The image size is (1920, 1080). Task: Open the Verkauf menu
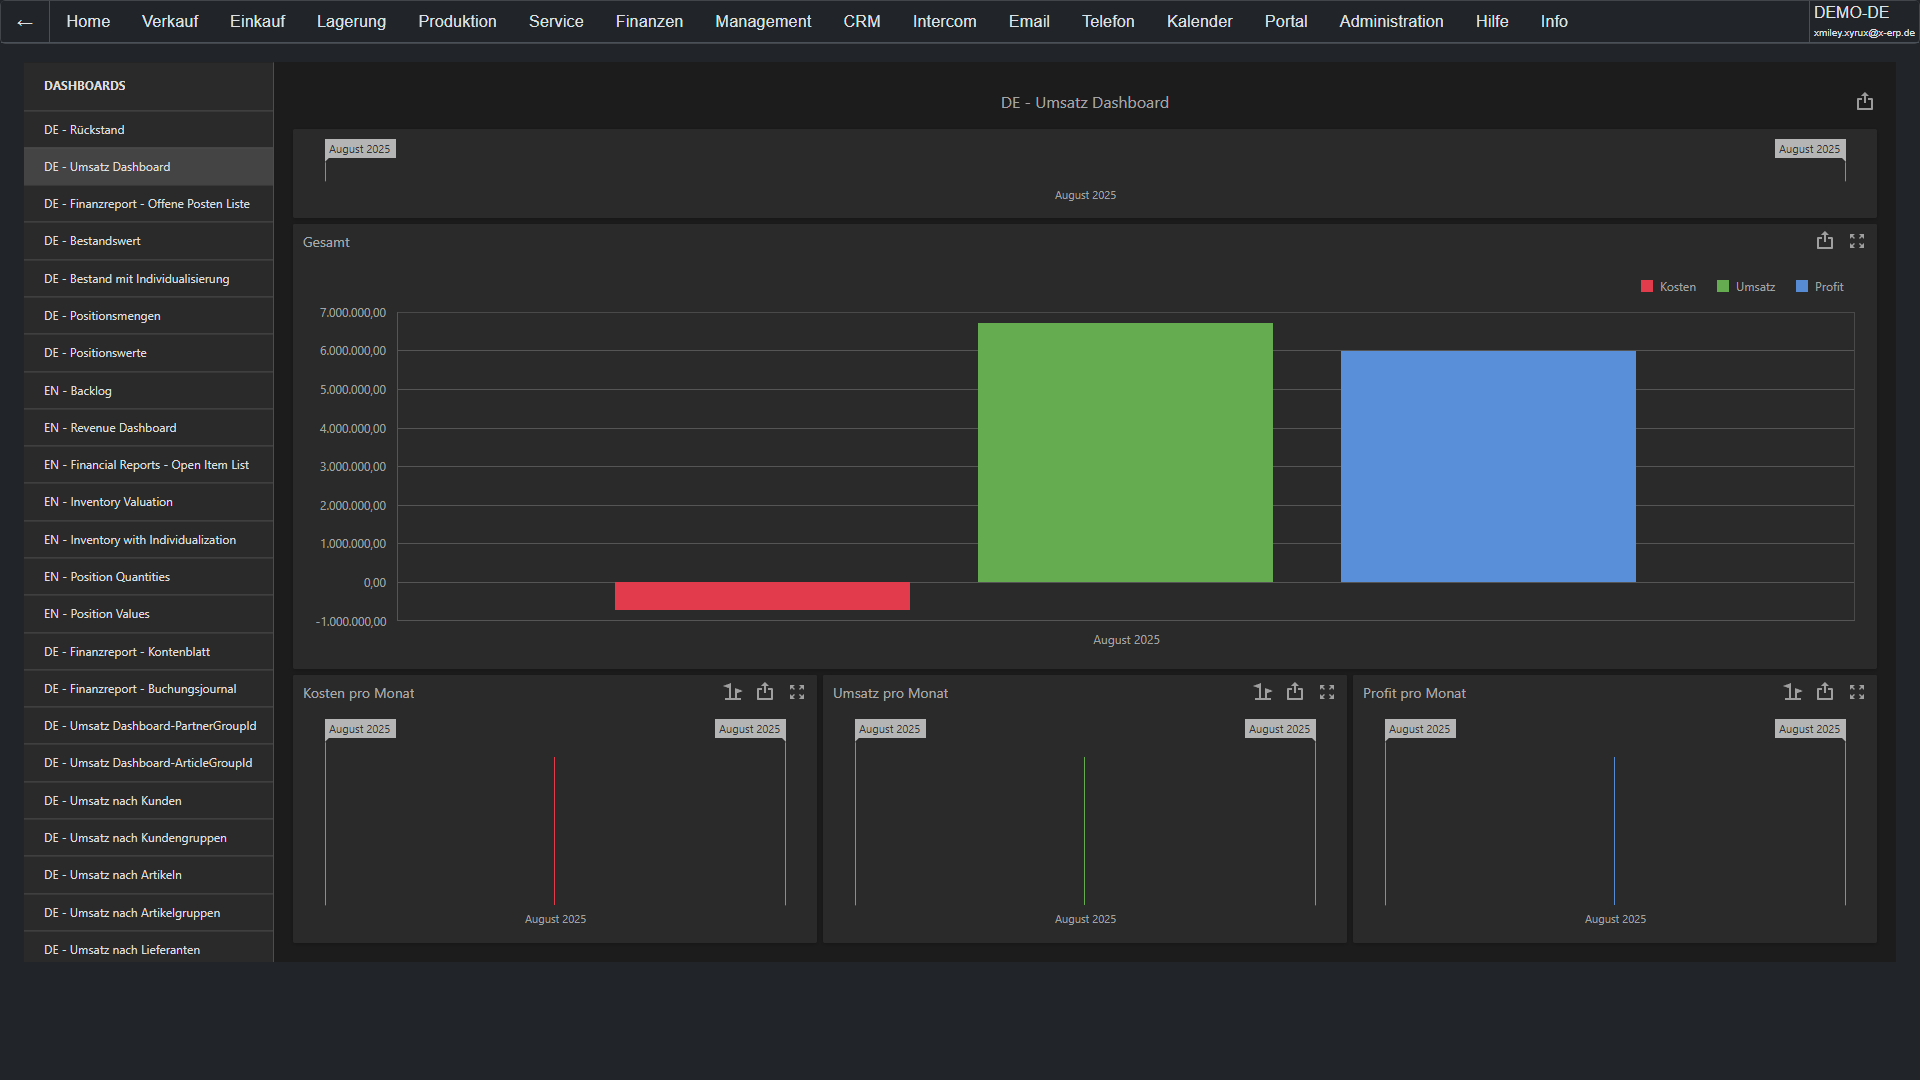point(170,22)
